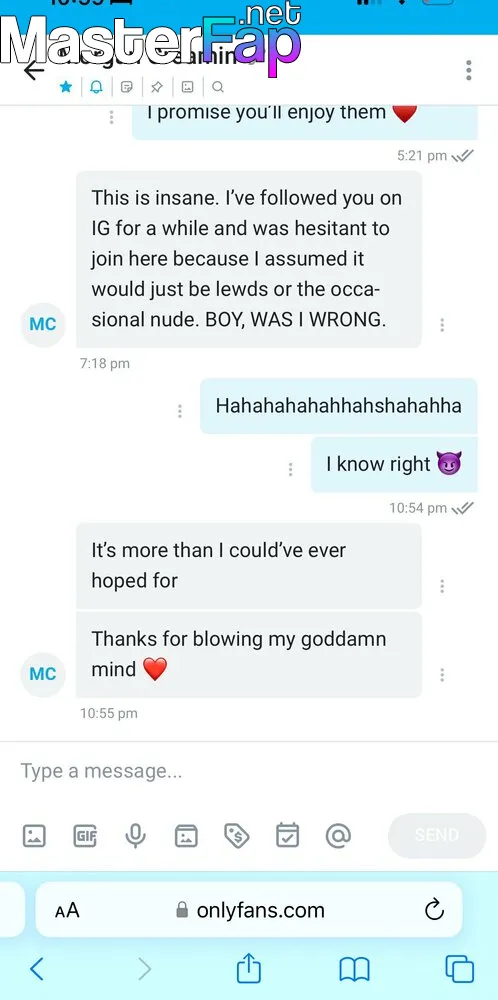The height and width of the screenshot is (1000, 498).
Task: Click the SEND button
Action: 437,835
